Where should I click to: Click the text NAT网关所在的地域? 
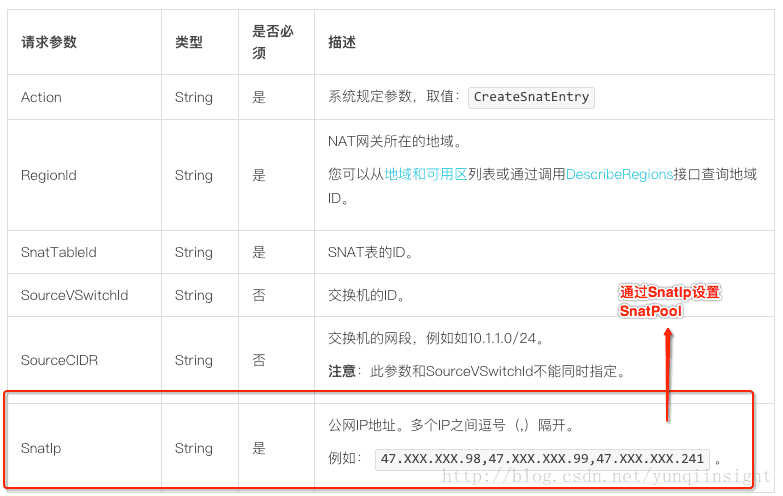395,141
